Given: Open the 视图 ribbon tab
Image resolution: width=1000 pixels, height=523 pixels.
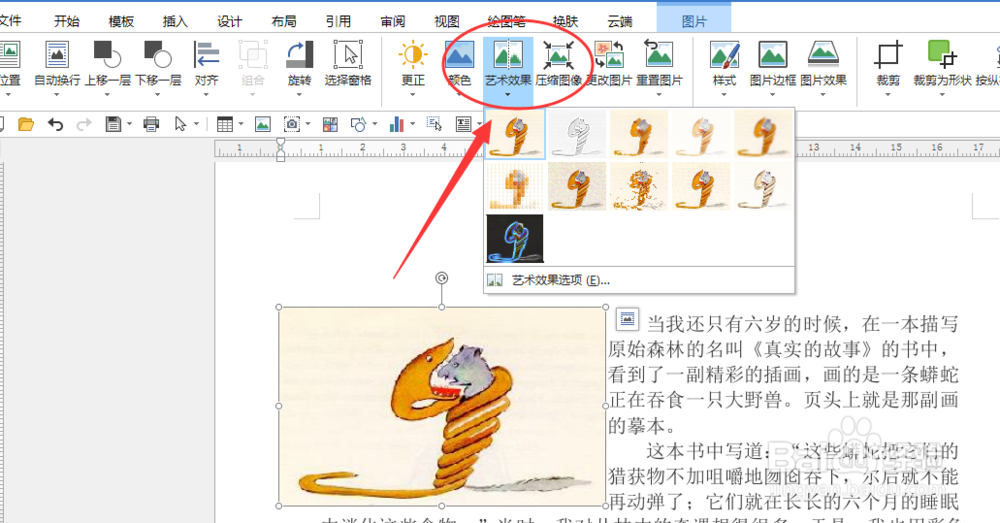Looking at the screenshot, I should 447,21.
